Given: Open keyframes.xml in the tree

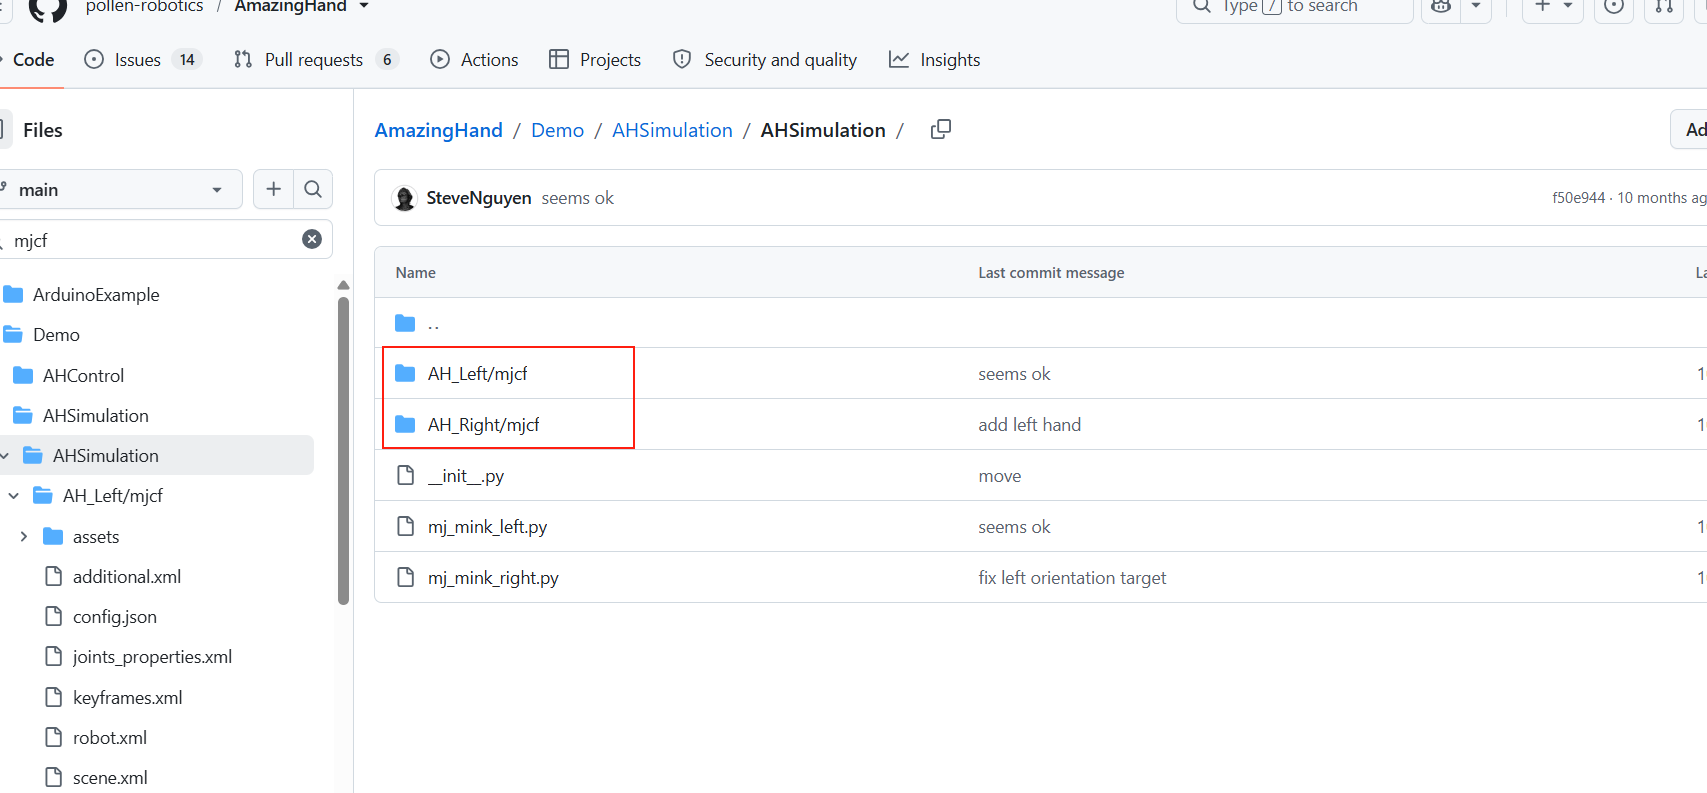Looking at the screenshot, I should pos(127,698).
